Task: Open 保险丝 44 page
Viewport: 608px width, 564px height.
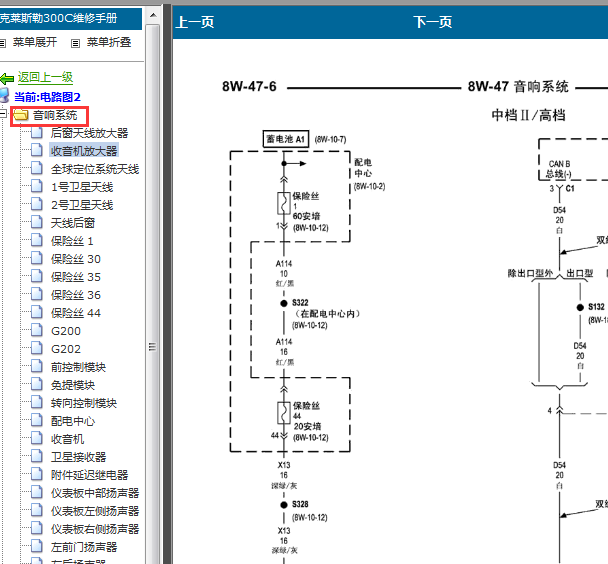Action: click(x=76, y=313)
